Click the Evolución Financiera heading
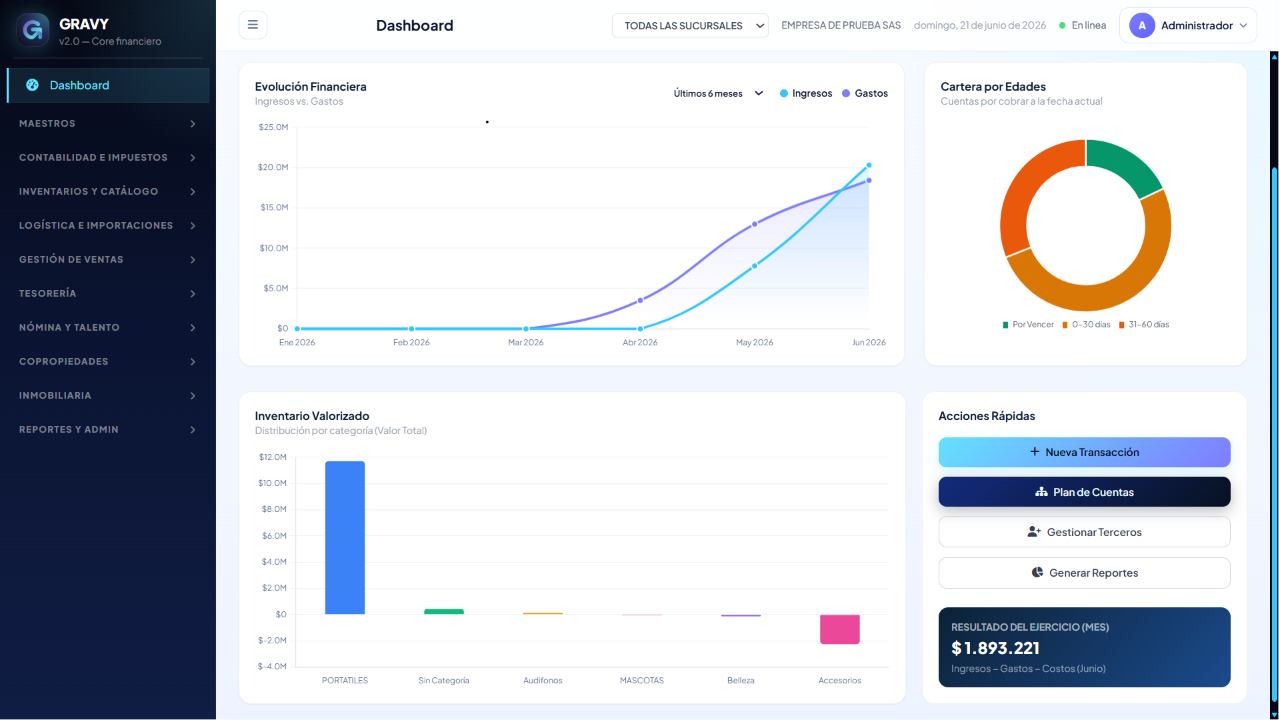Viewport: 1279px width, 720px height. point(311,86)
